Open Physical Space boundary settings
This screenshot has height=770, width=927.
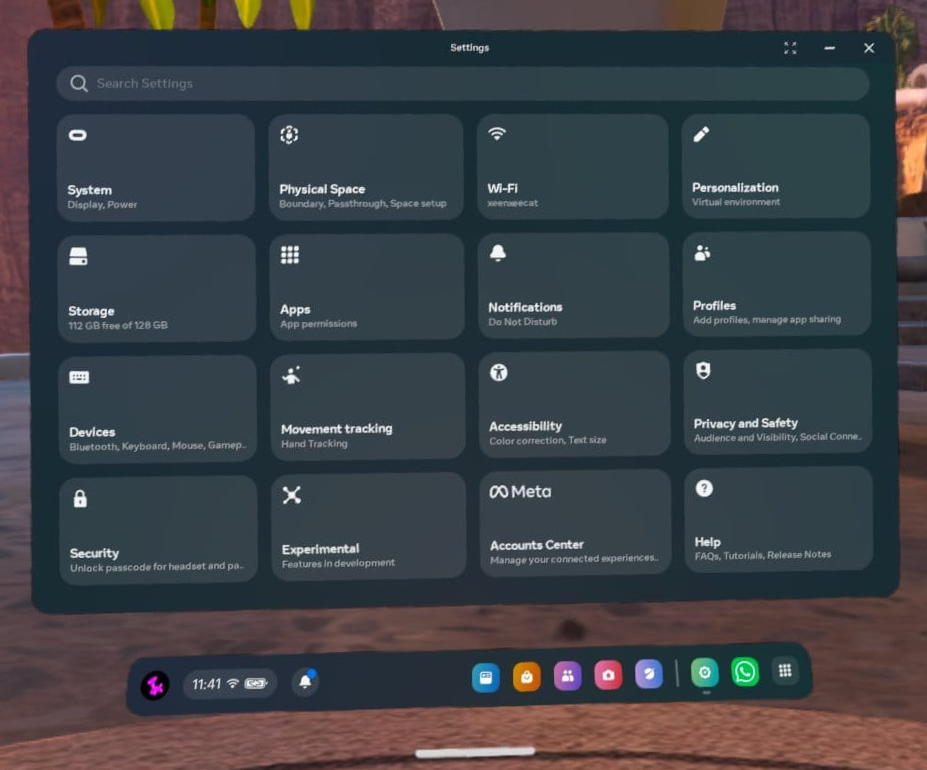pyautogui.click(x=365, y=167)
